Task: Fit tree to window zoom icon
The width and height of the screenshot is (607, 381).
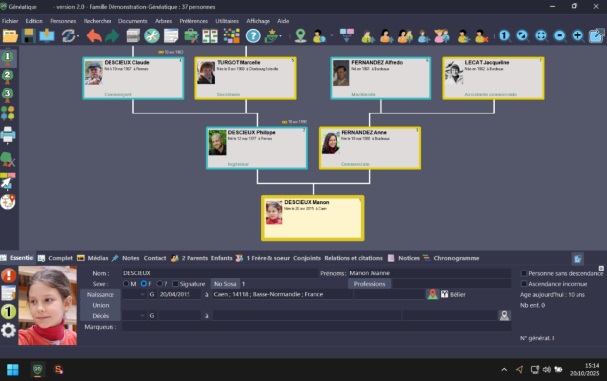Action: pyautogui.click(x=541, y=36)
